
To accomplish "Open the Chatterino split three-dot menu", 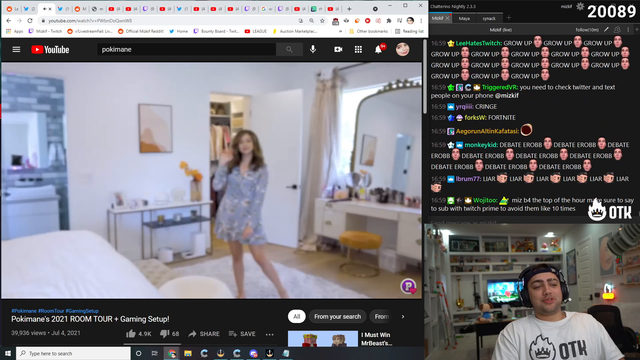I will coord(628,30).
